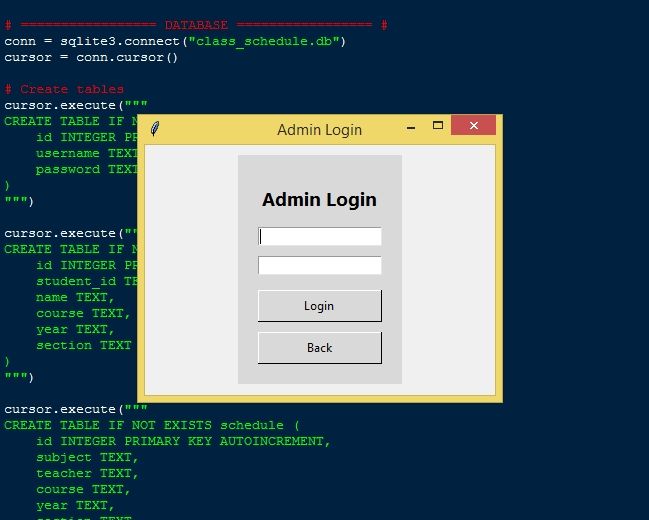Click the "# Create tables" comment
649x520 pixels.
point(64,89)
